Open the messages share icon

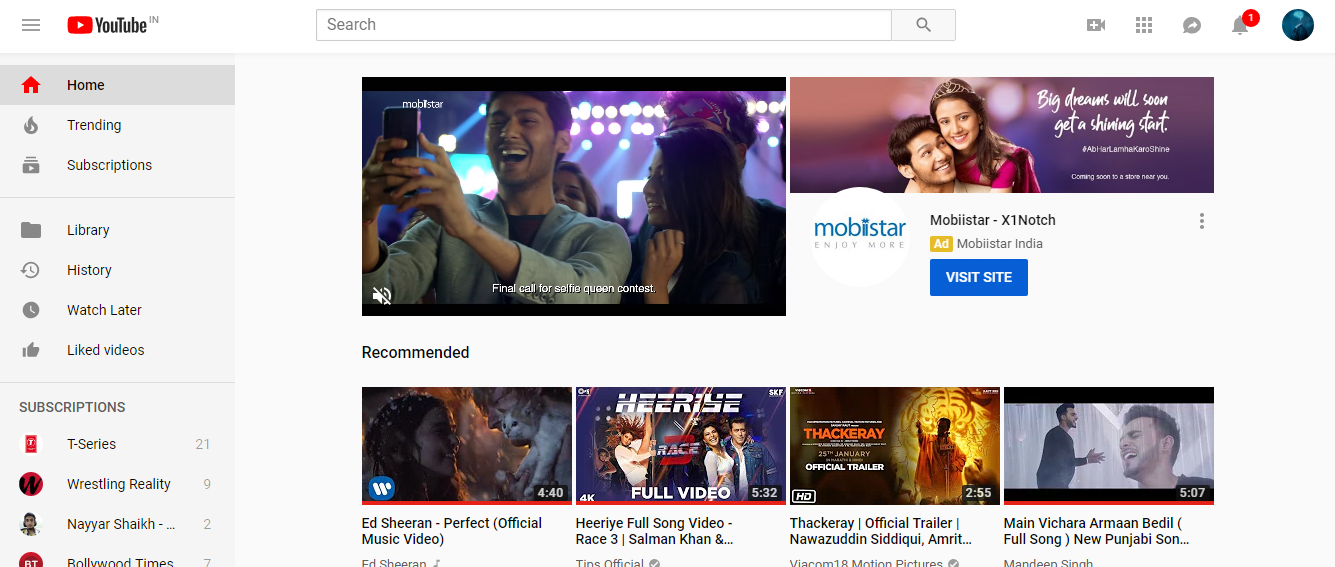[x=1192, y=25]
